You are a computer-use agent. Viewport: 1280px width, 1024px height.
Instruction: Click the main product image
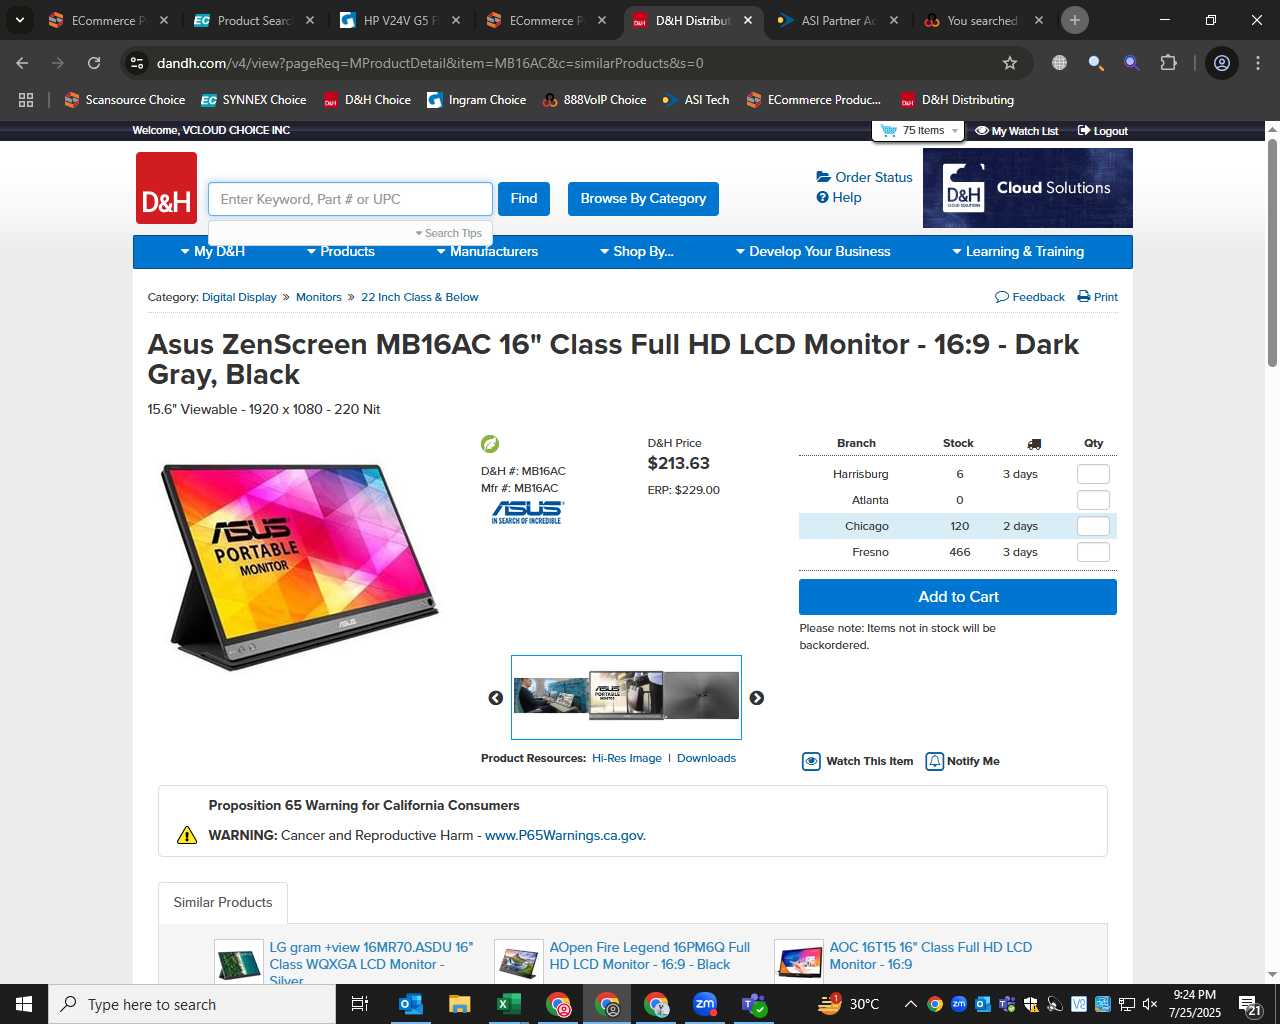[299, 567]
